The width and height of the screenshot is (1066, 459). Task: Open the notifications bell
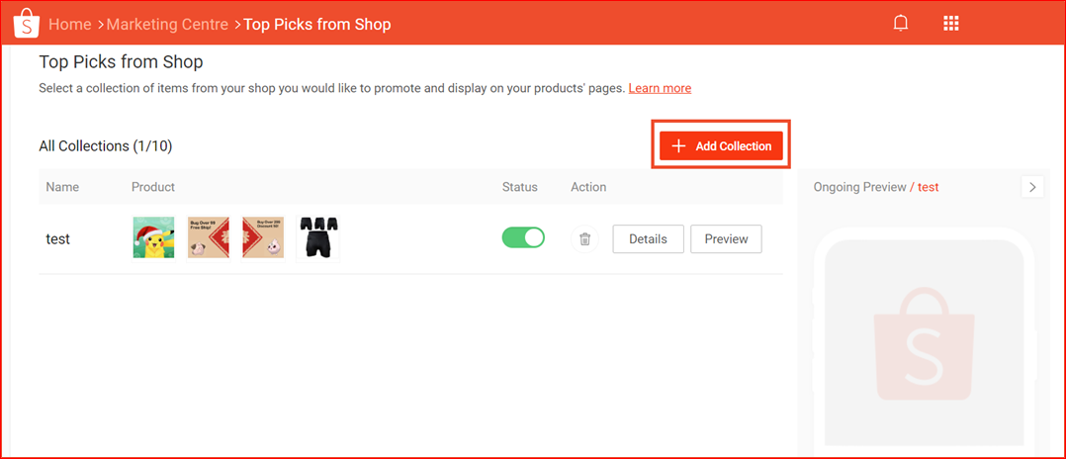900,23
